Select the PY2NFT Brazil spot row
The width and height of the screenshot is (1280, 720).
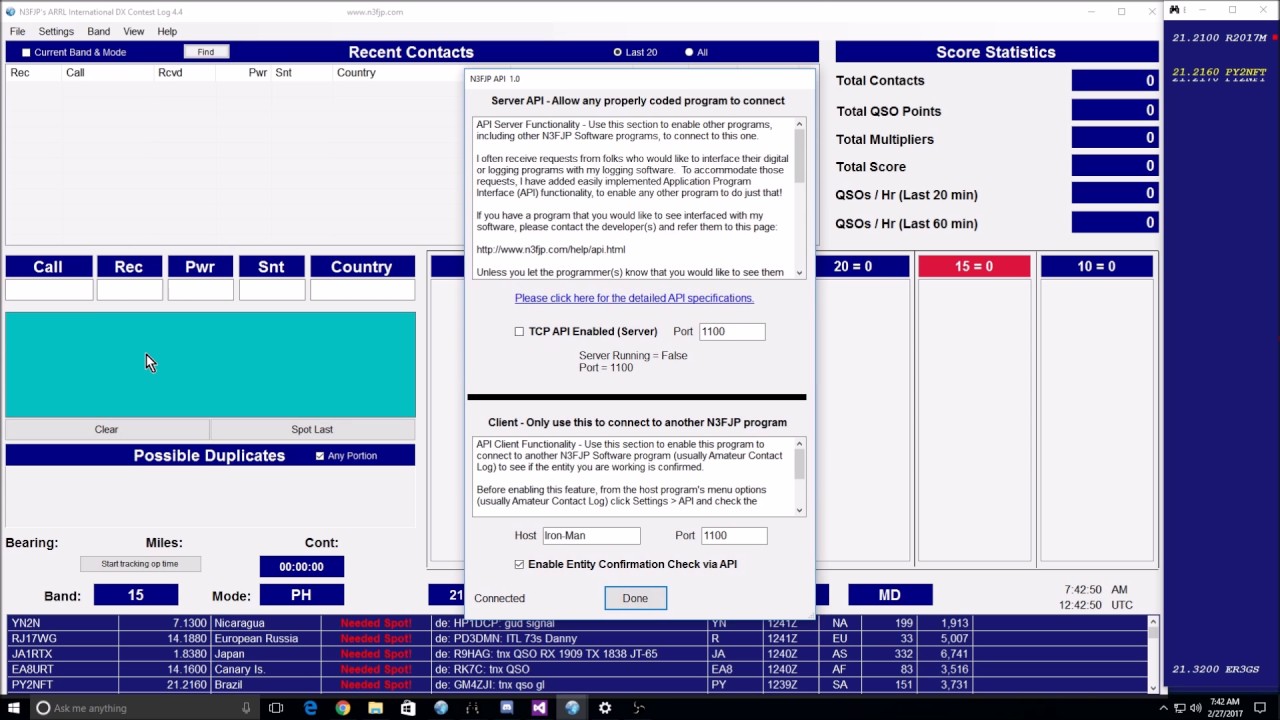(x=578, y=685)
